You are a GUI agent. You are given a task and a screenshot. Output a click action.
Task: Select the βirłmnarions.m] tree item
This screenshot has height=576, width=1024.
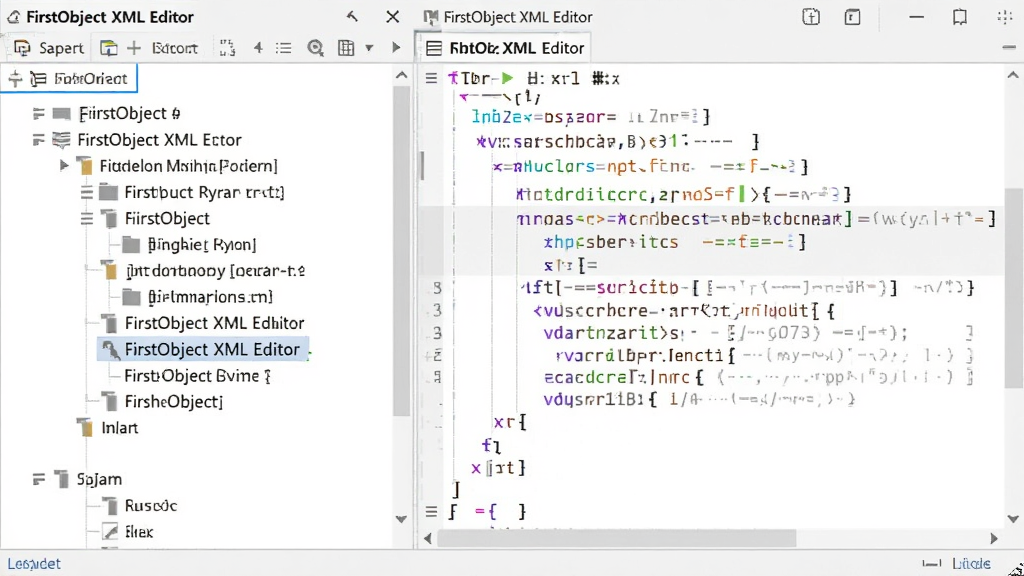(210, 296)
